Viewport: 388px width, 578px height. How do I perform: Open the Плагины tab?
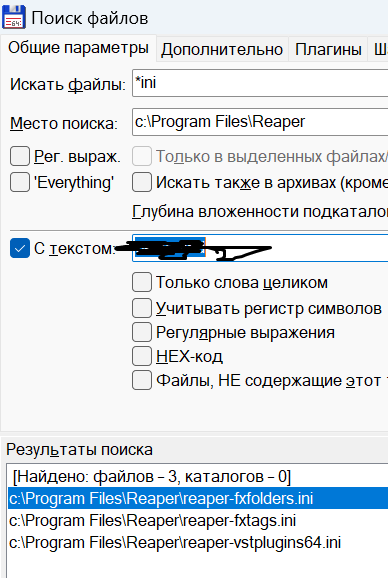328,49
